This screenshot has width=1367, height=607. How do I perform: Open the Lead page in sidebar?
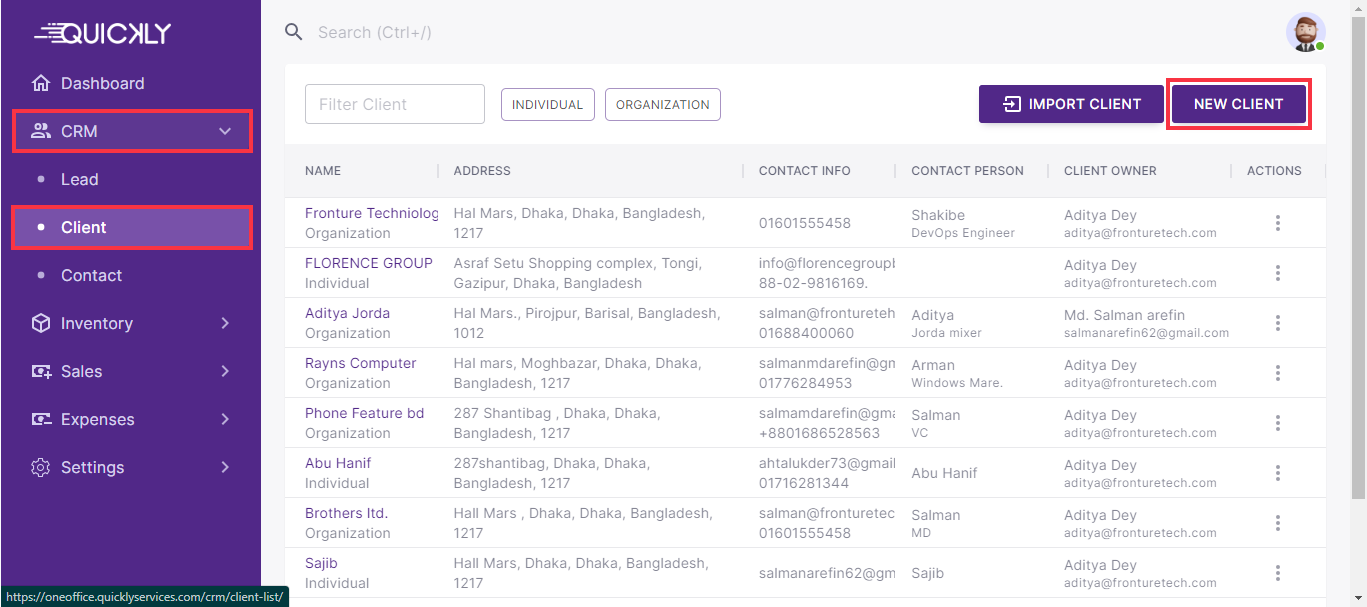(80, 179)
